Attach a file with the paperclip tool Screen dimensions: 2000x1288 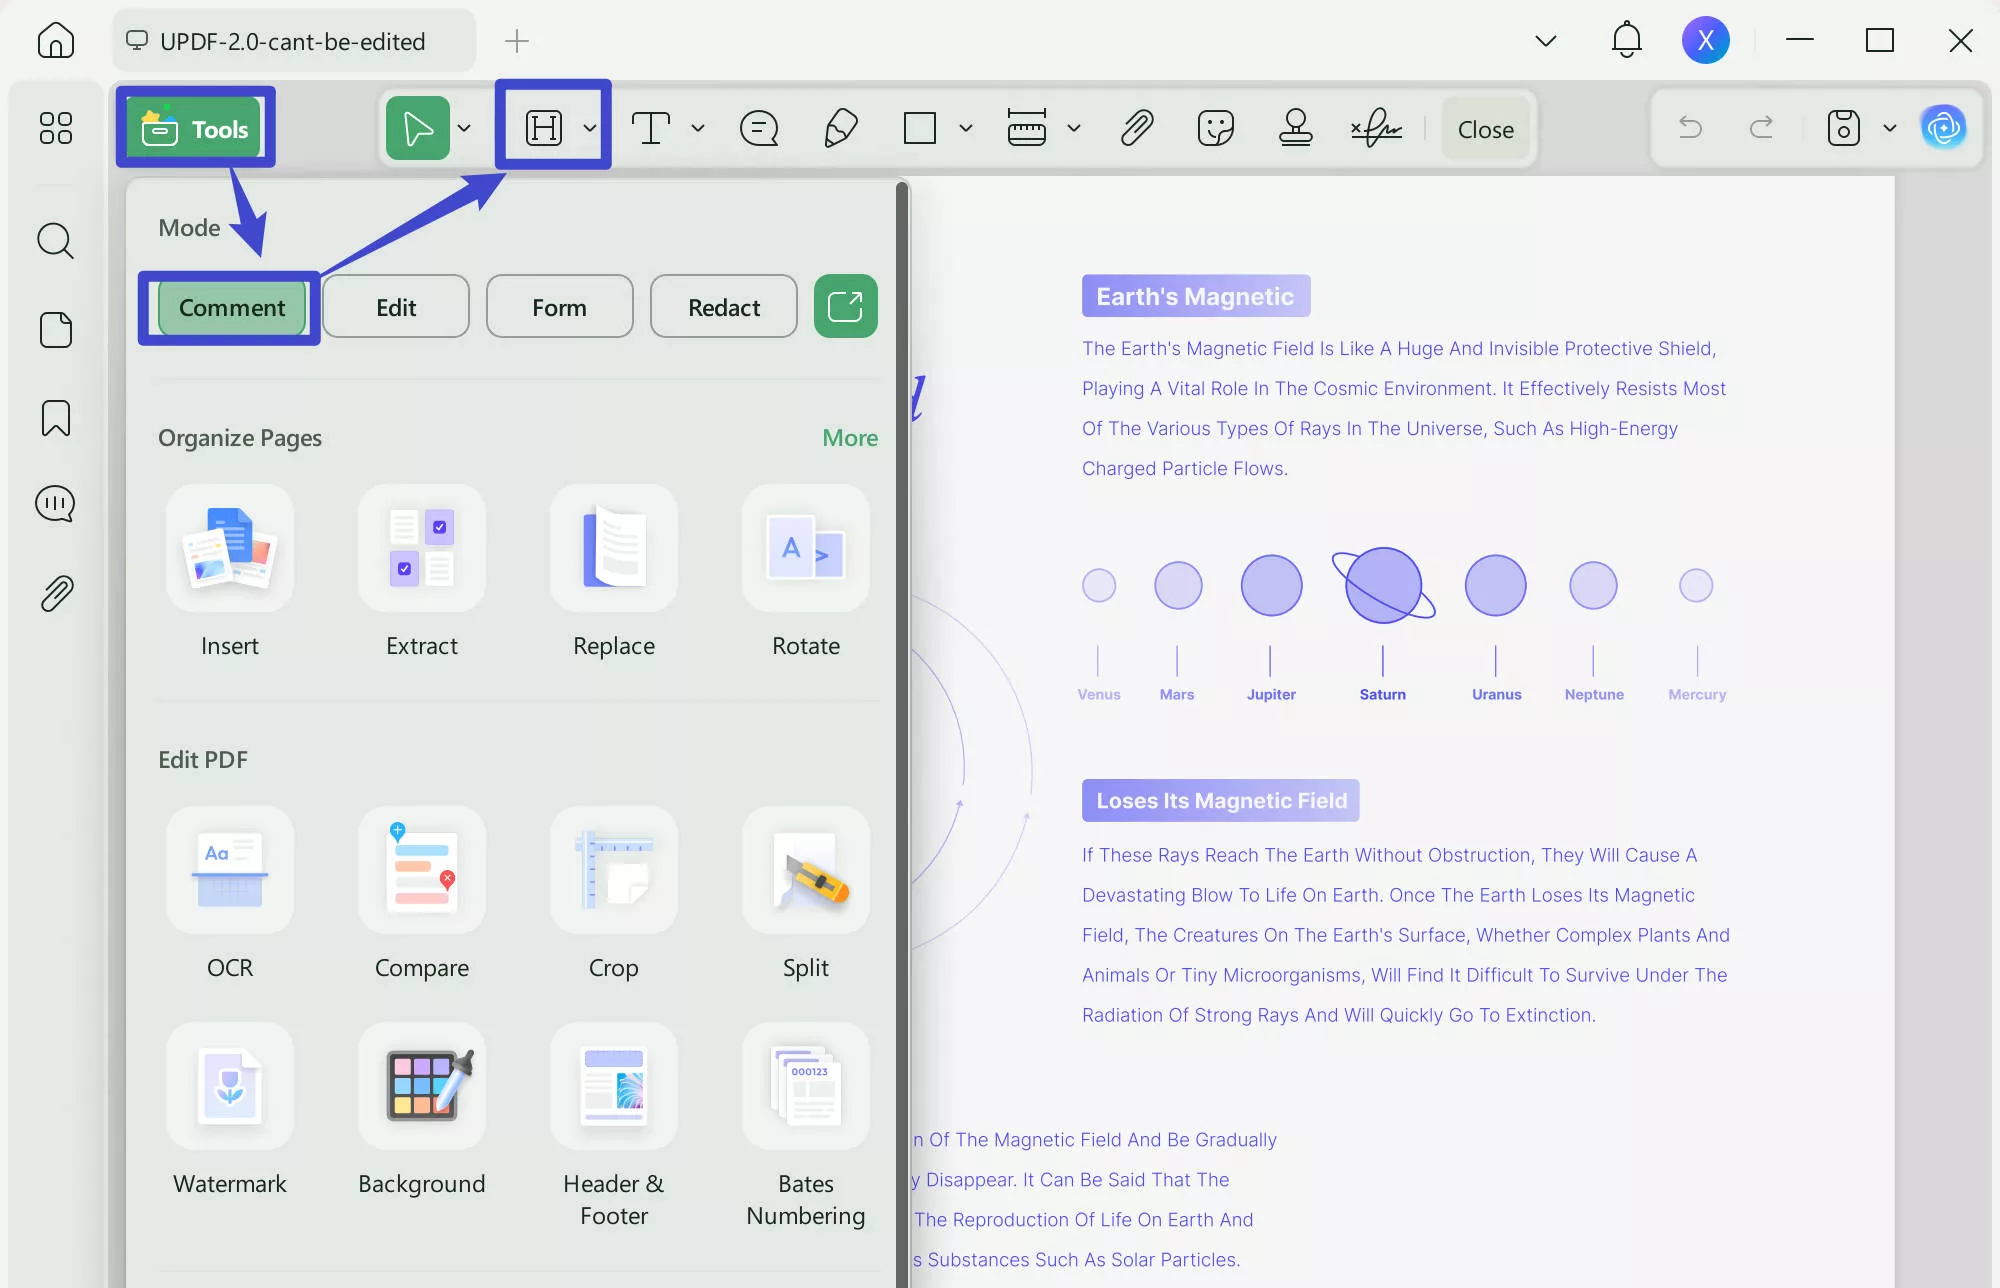pyautogui.click(x=1137, y=128)
